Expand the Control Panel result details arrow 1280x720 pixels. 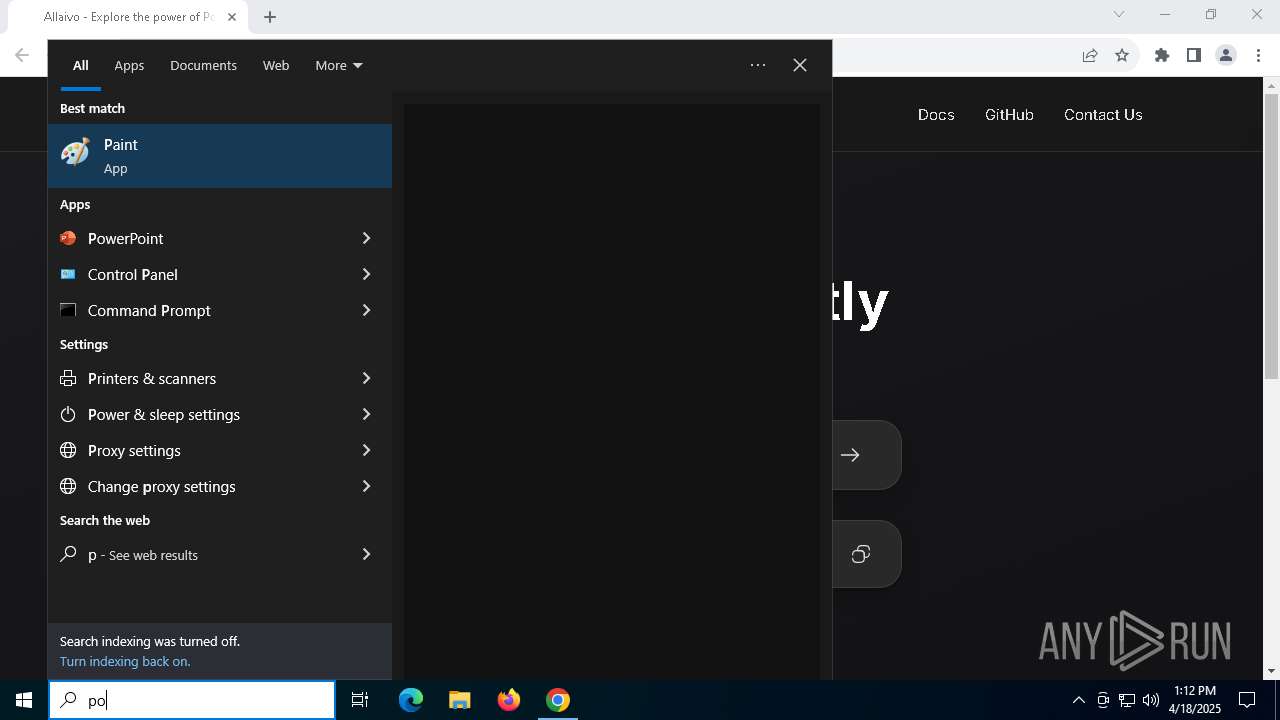tap(366, 274)
